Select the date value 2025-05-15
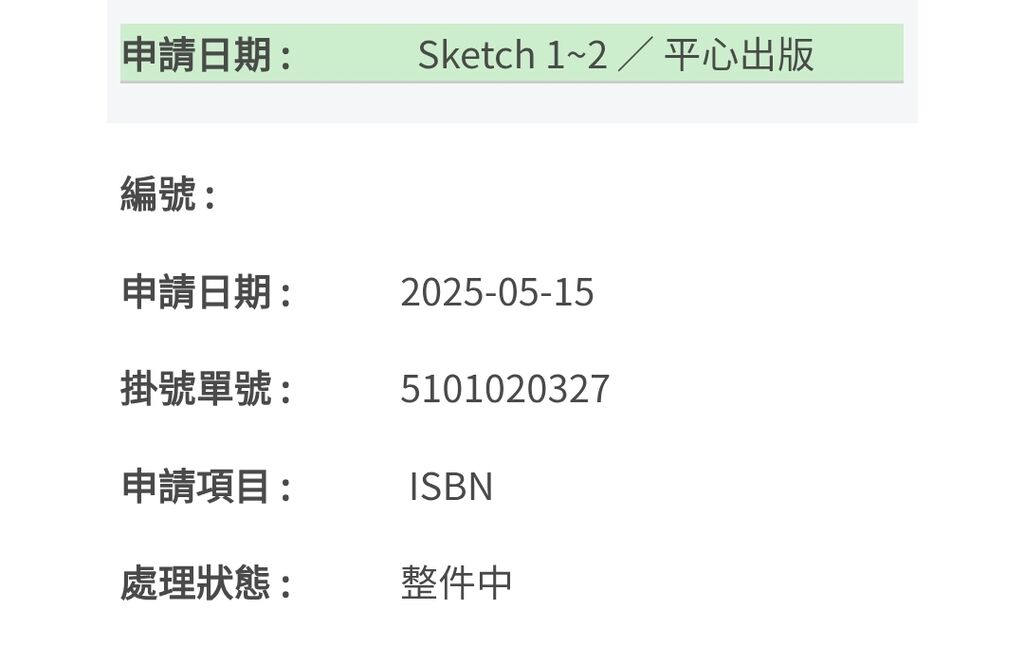The image size is (1024, 647). pos(497,292)
